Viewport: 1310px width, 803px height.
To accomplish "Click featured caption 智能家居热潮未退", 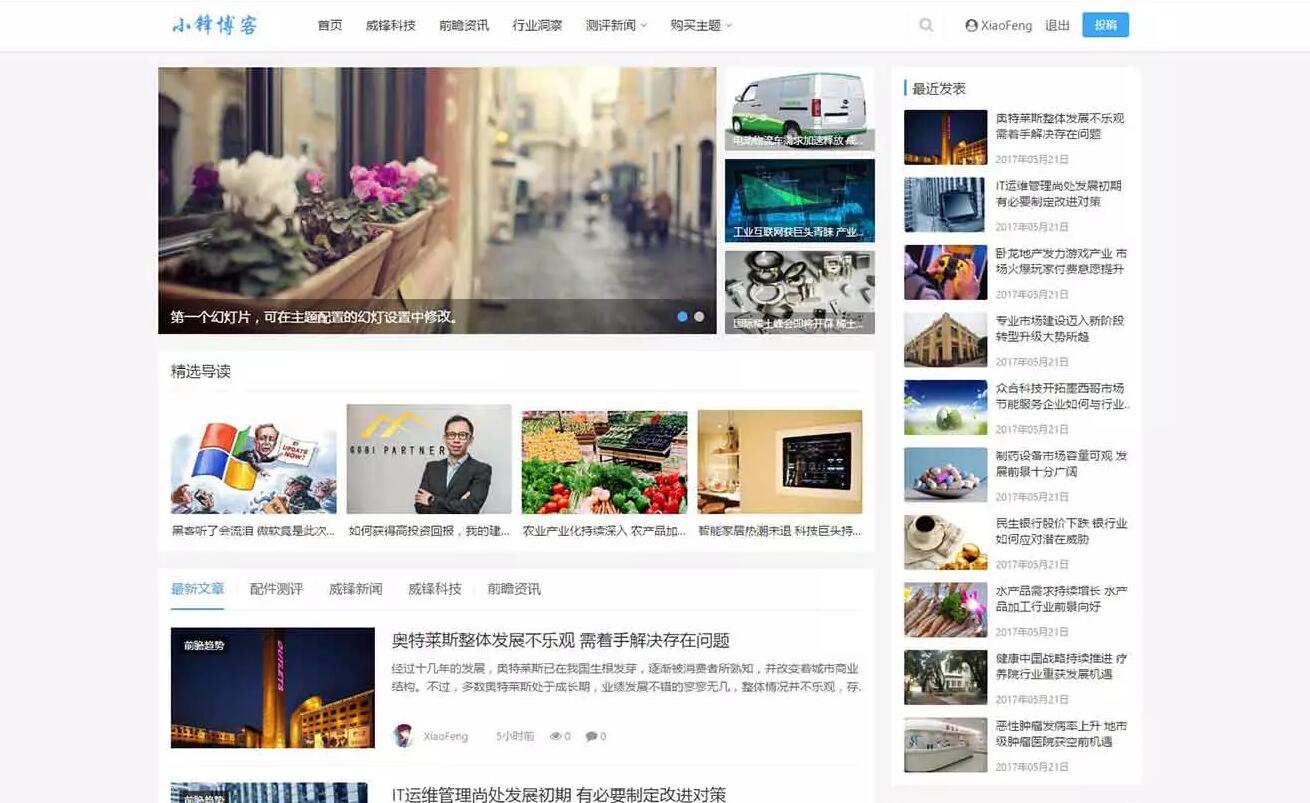I will click(x=780, y=531).
